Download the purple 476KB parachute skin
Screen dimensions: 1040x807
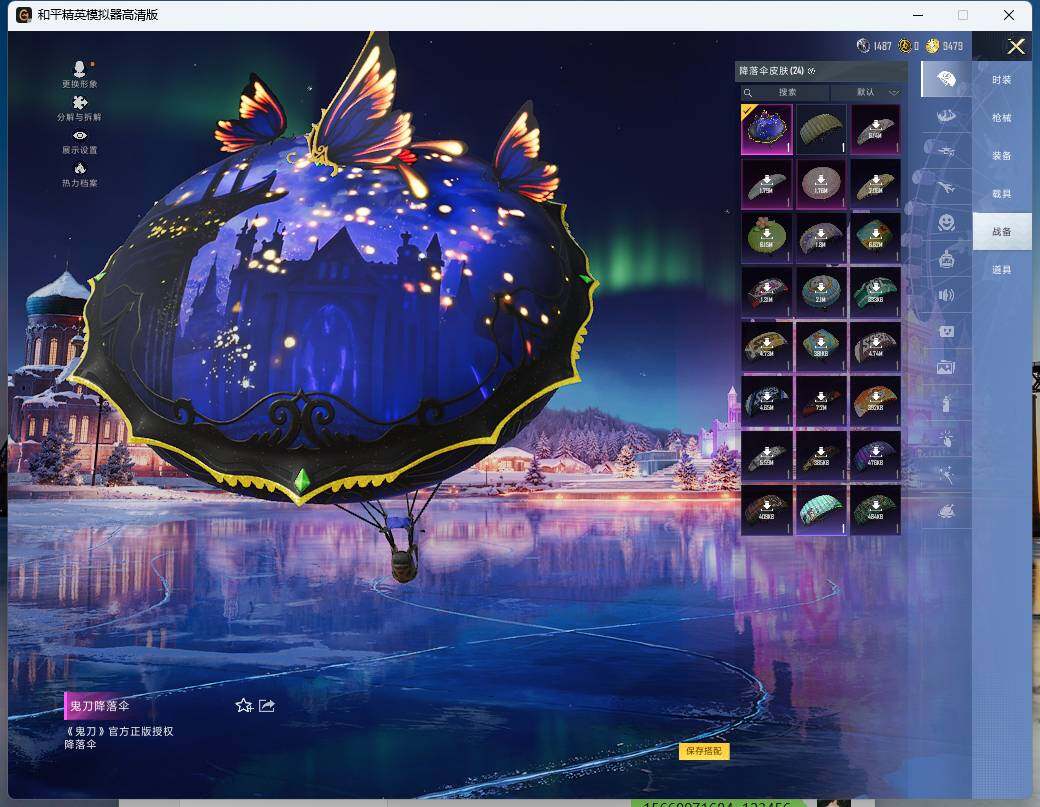876,456
